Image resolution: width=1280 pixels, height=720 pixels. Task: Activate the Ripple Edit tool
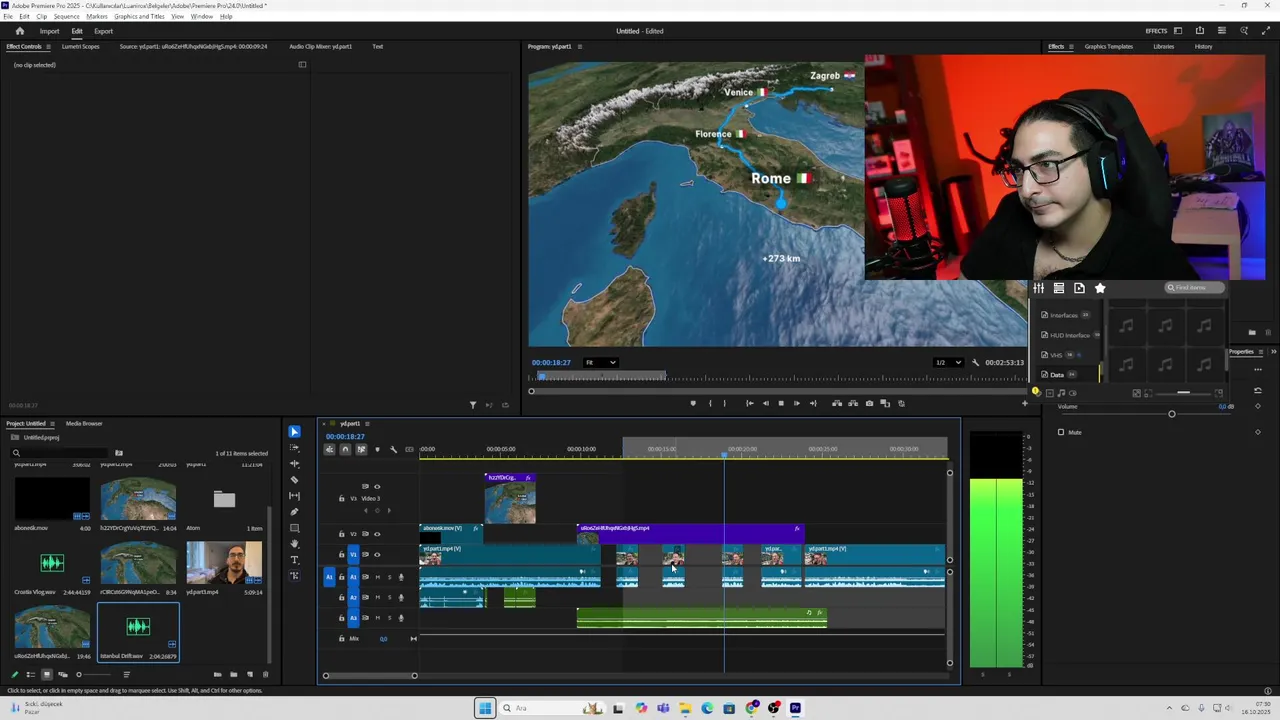pos(294,463)
